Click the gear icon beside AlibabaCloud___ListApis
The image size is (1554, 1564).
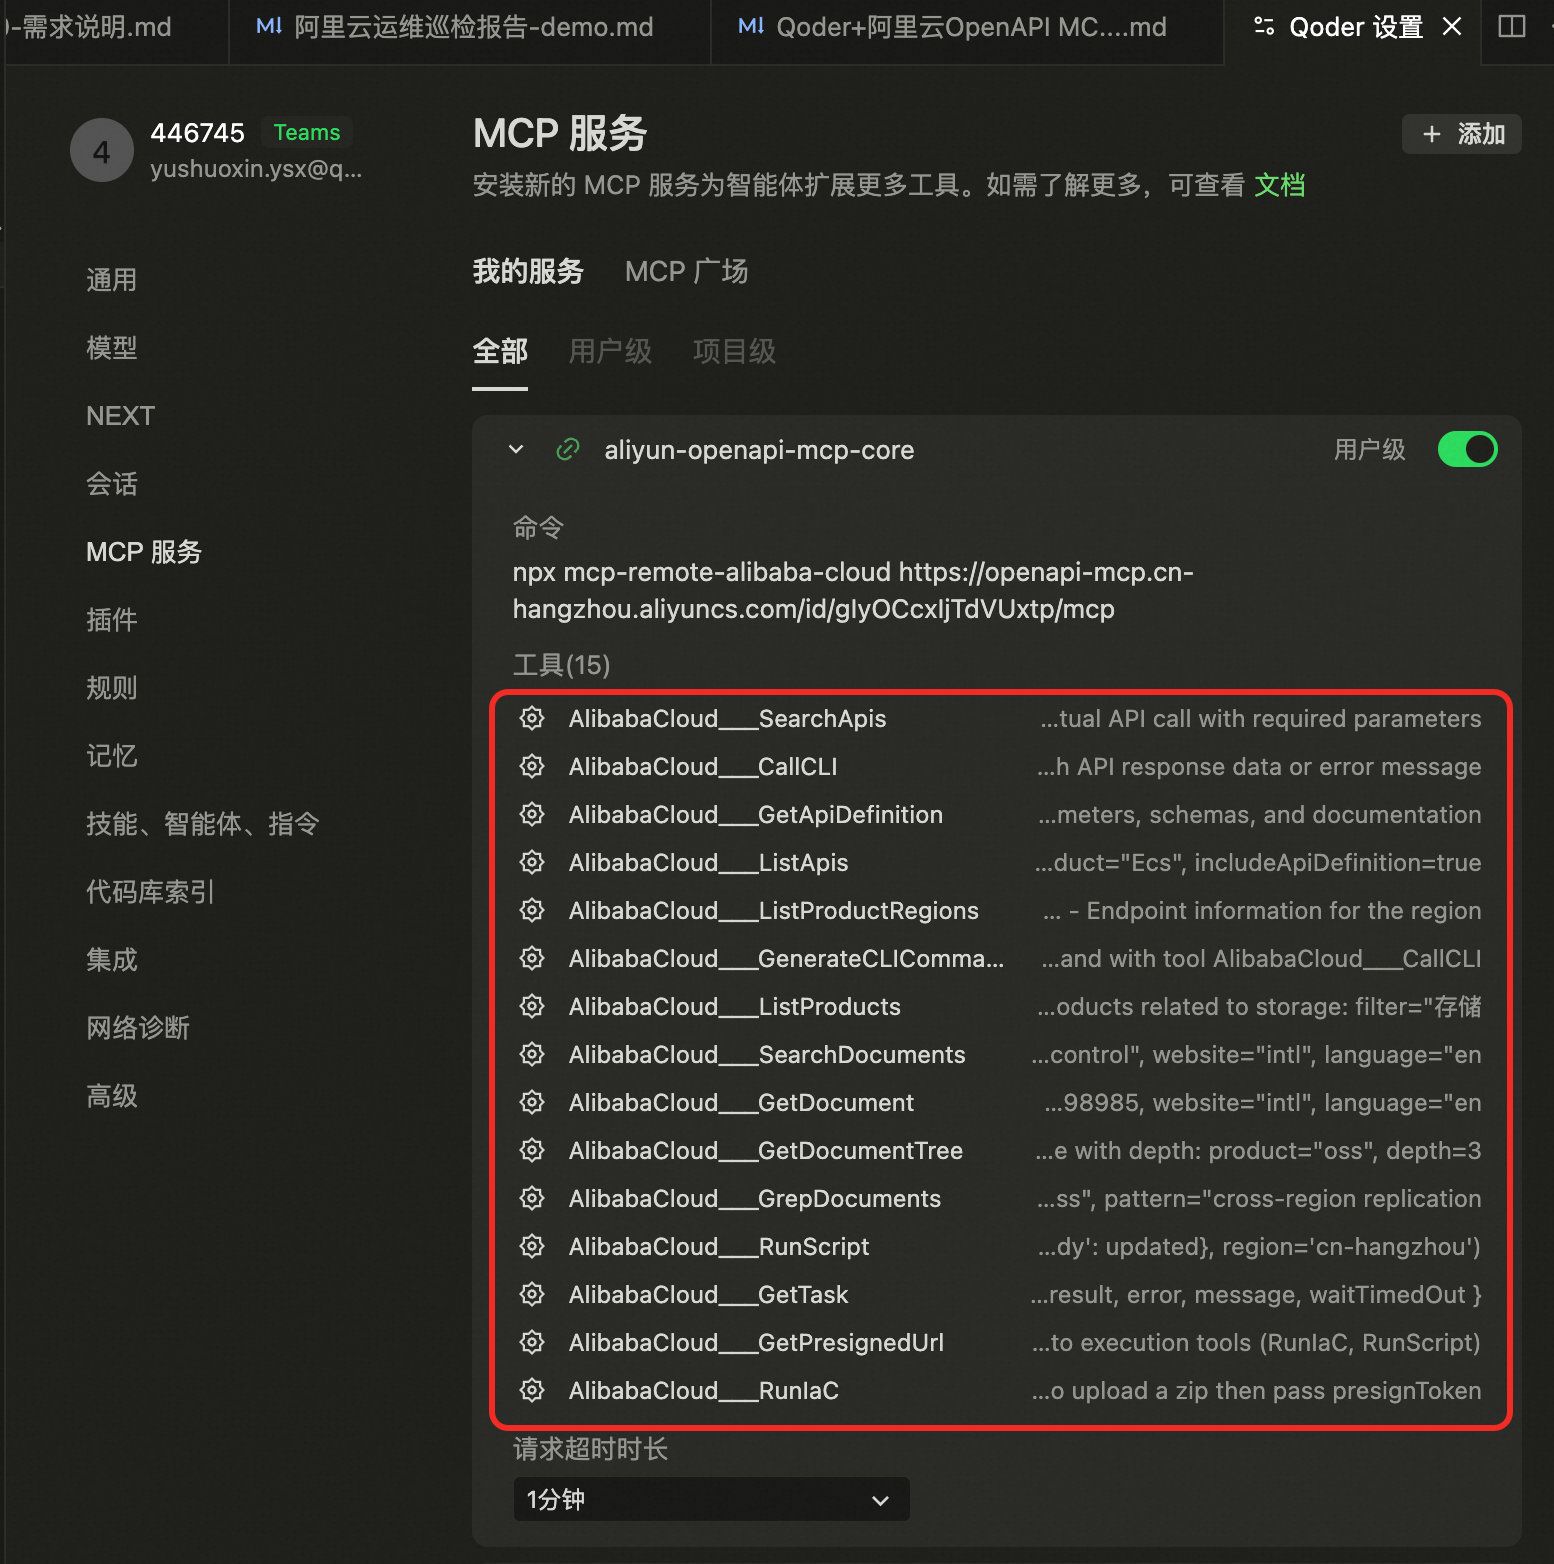pos(532,862)
